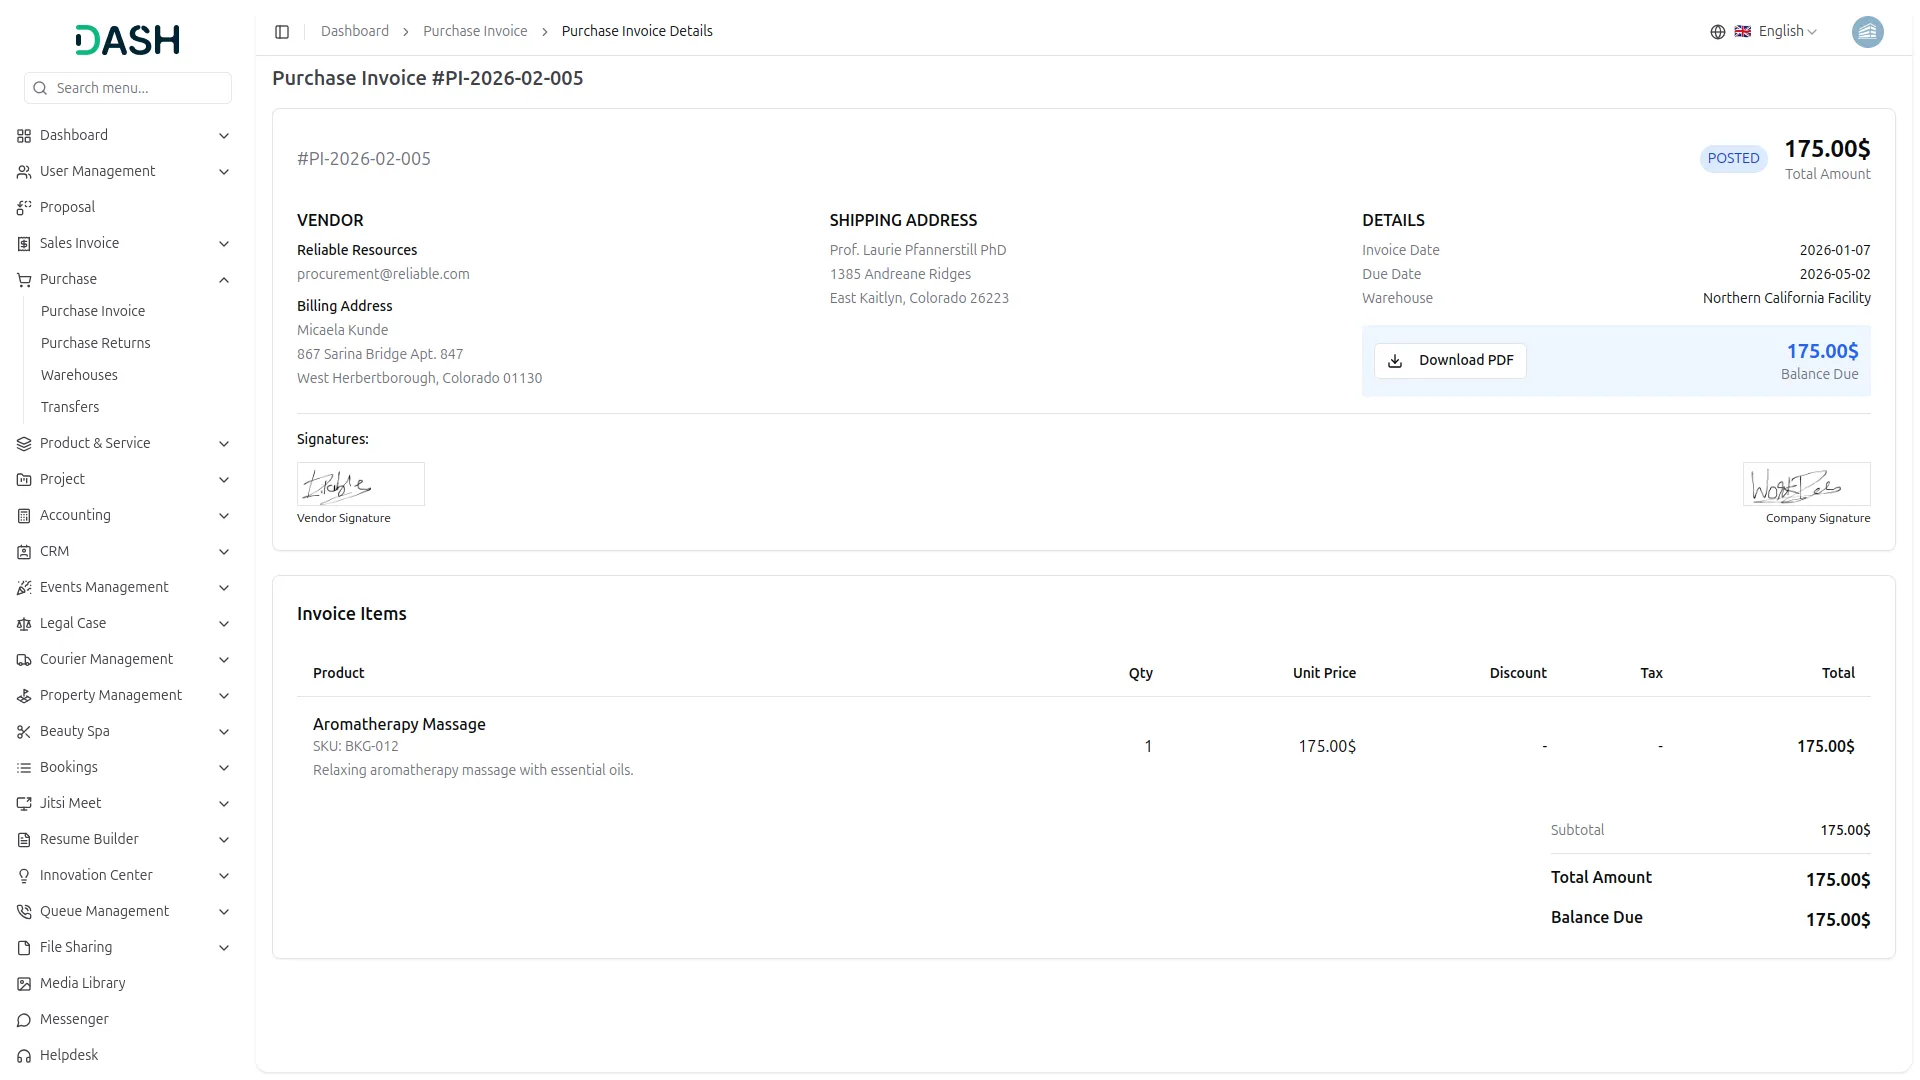
Task: Toggle the sidebar collapse icon
Action: (282, 32)
